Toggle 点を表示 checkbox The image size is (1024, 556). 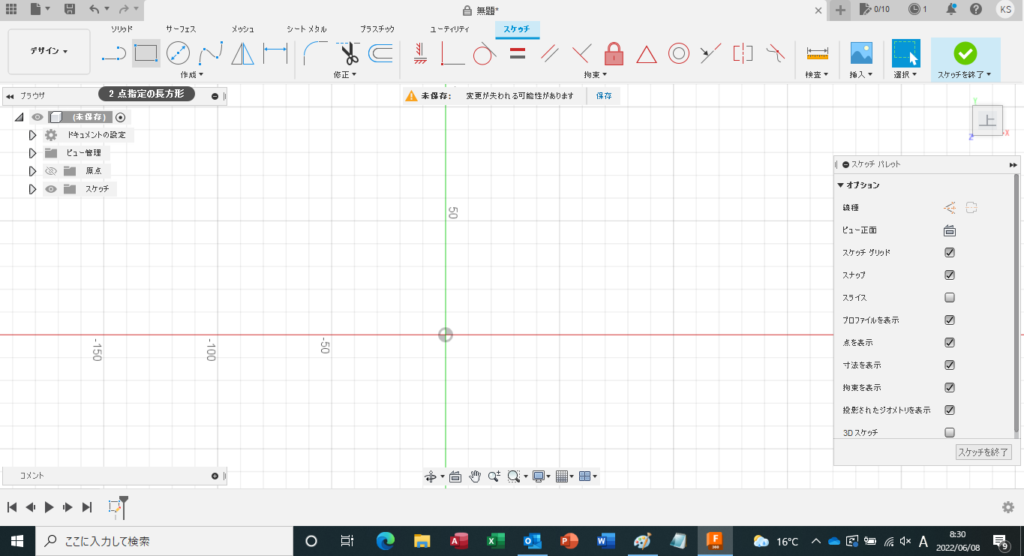[x=950, y=342]
